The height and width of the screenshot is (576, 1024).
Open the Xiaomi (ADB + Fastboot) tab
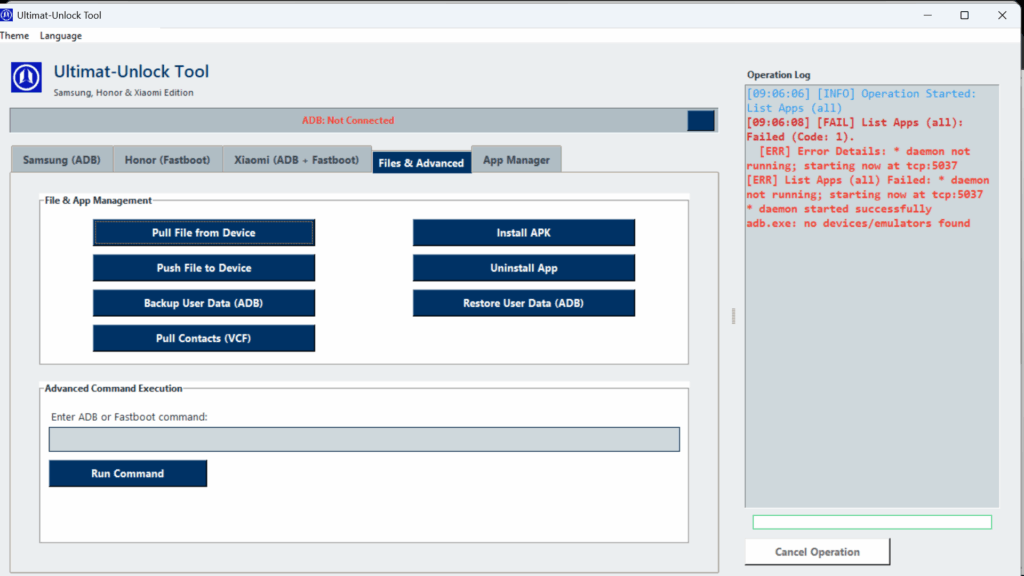pos(296,160)
